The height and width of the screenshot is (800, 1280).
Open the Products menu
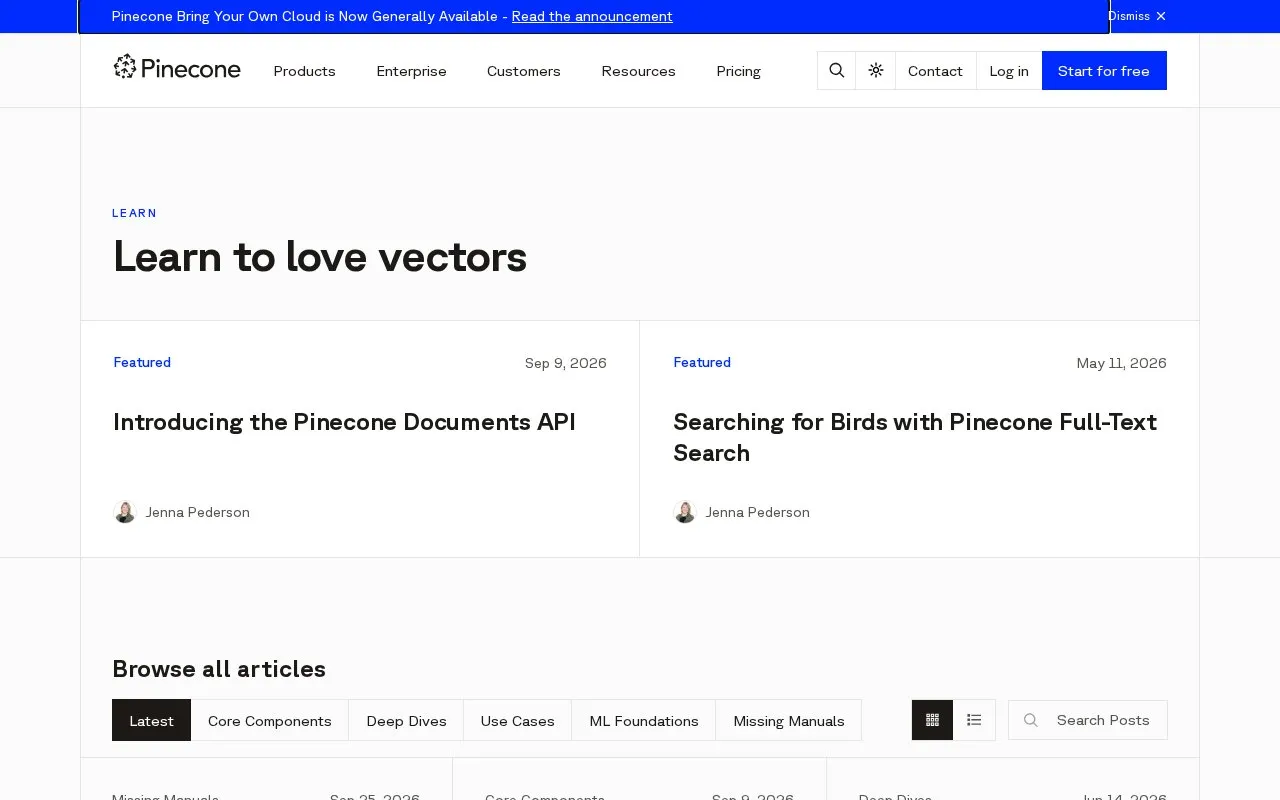coord(304,71)
